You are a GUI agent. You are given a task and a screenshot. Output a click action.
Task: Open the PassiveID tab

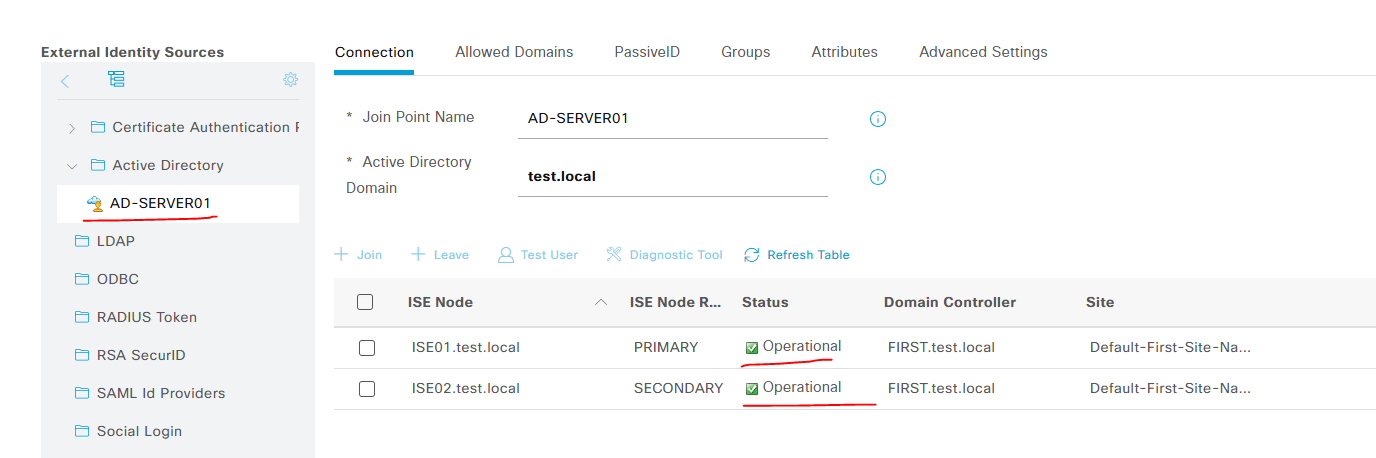coord(647,52)
